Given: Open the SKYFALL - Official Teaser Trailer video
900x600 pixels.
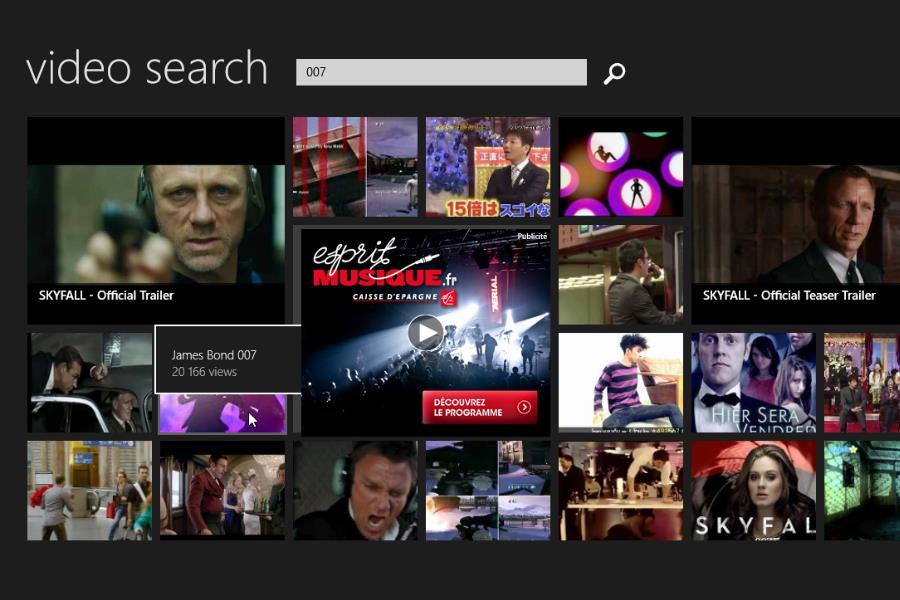Looking at the screenshot, I should pos(796,220).
